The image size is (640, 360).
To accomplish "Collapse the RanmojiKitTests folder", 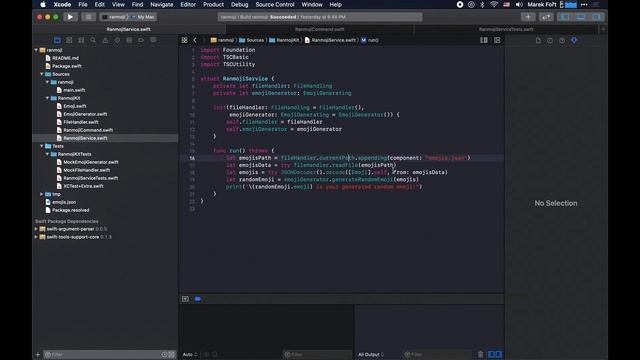I will [47, 154].
